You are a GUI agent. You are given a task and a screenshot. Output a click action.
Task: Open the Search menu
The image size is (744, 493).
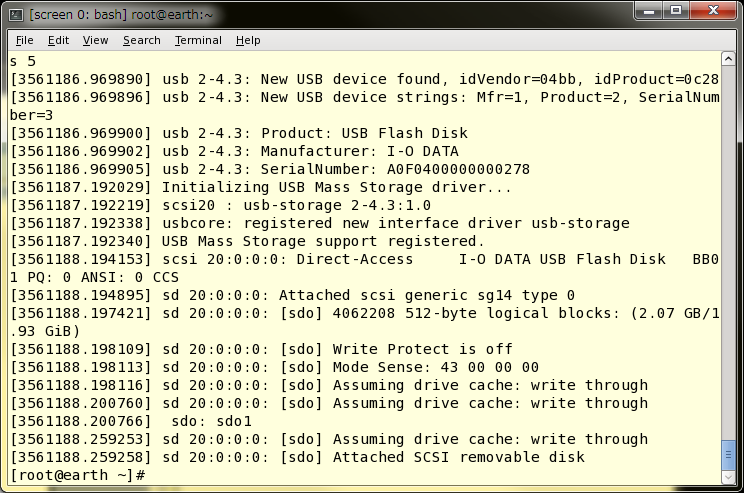click(x=141, y=40)
